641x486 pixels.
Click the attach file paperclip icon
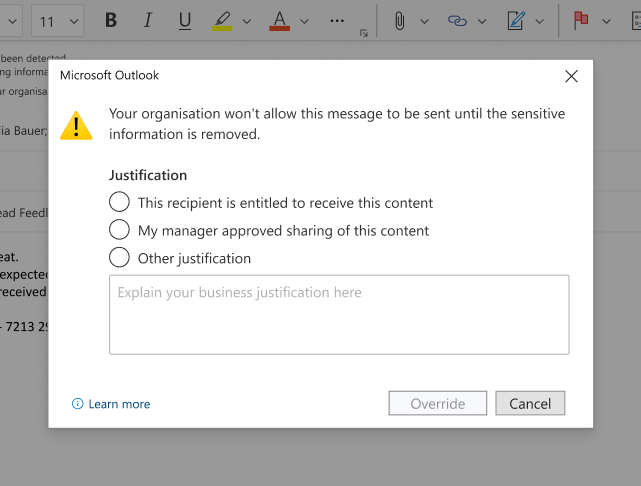click(x=400, y=21)
